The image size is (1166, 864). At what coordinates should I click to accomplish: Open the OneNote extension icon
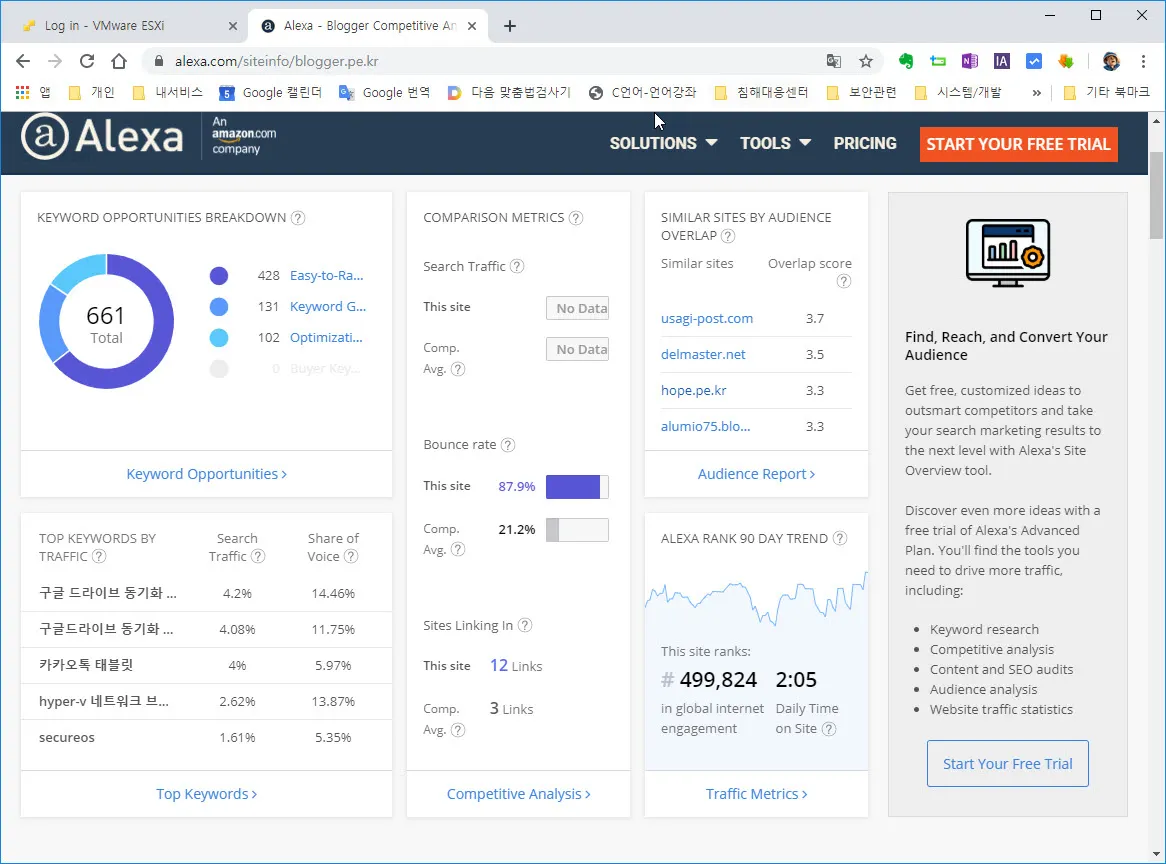coord(969,61)
